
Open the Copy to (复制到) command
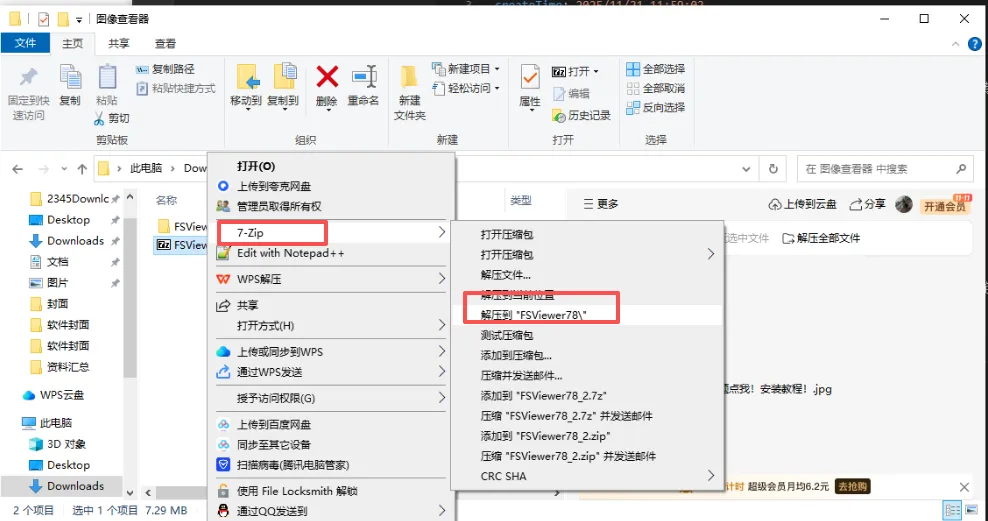pos(283,87)
